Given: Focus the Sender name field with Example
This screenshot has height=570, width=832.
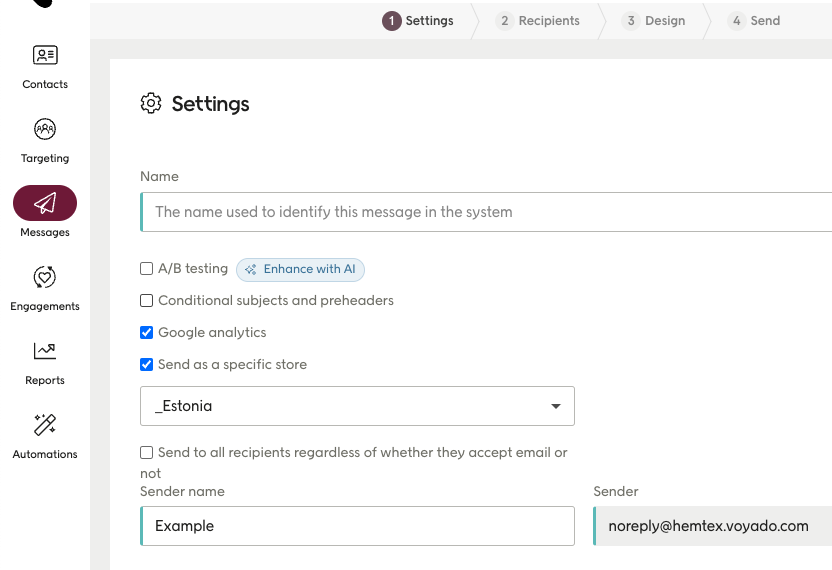Looking at the screenshot, I should [358, 526].
